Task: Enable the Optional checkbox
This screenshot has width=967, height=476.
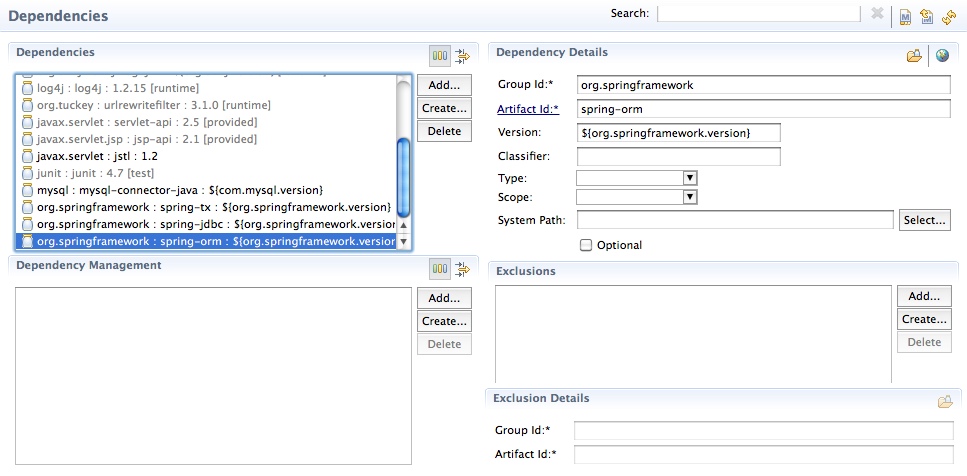Action: (586, 245)
